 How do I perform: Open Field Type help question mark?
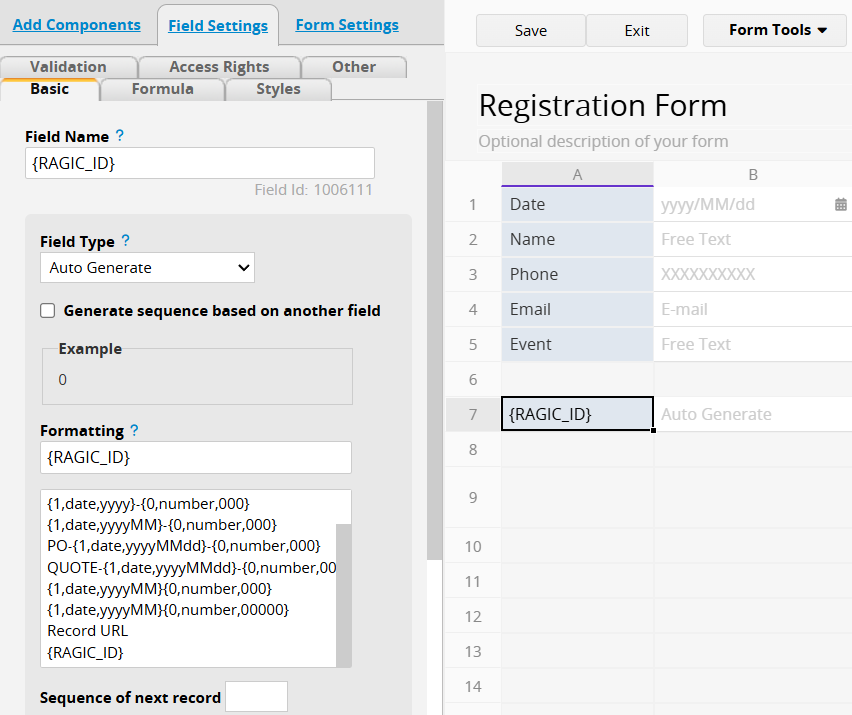126,241
